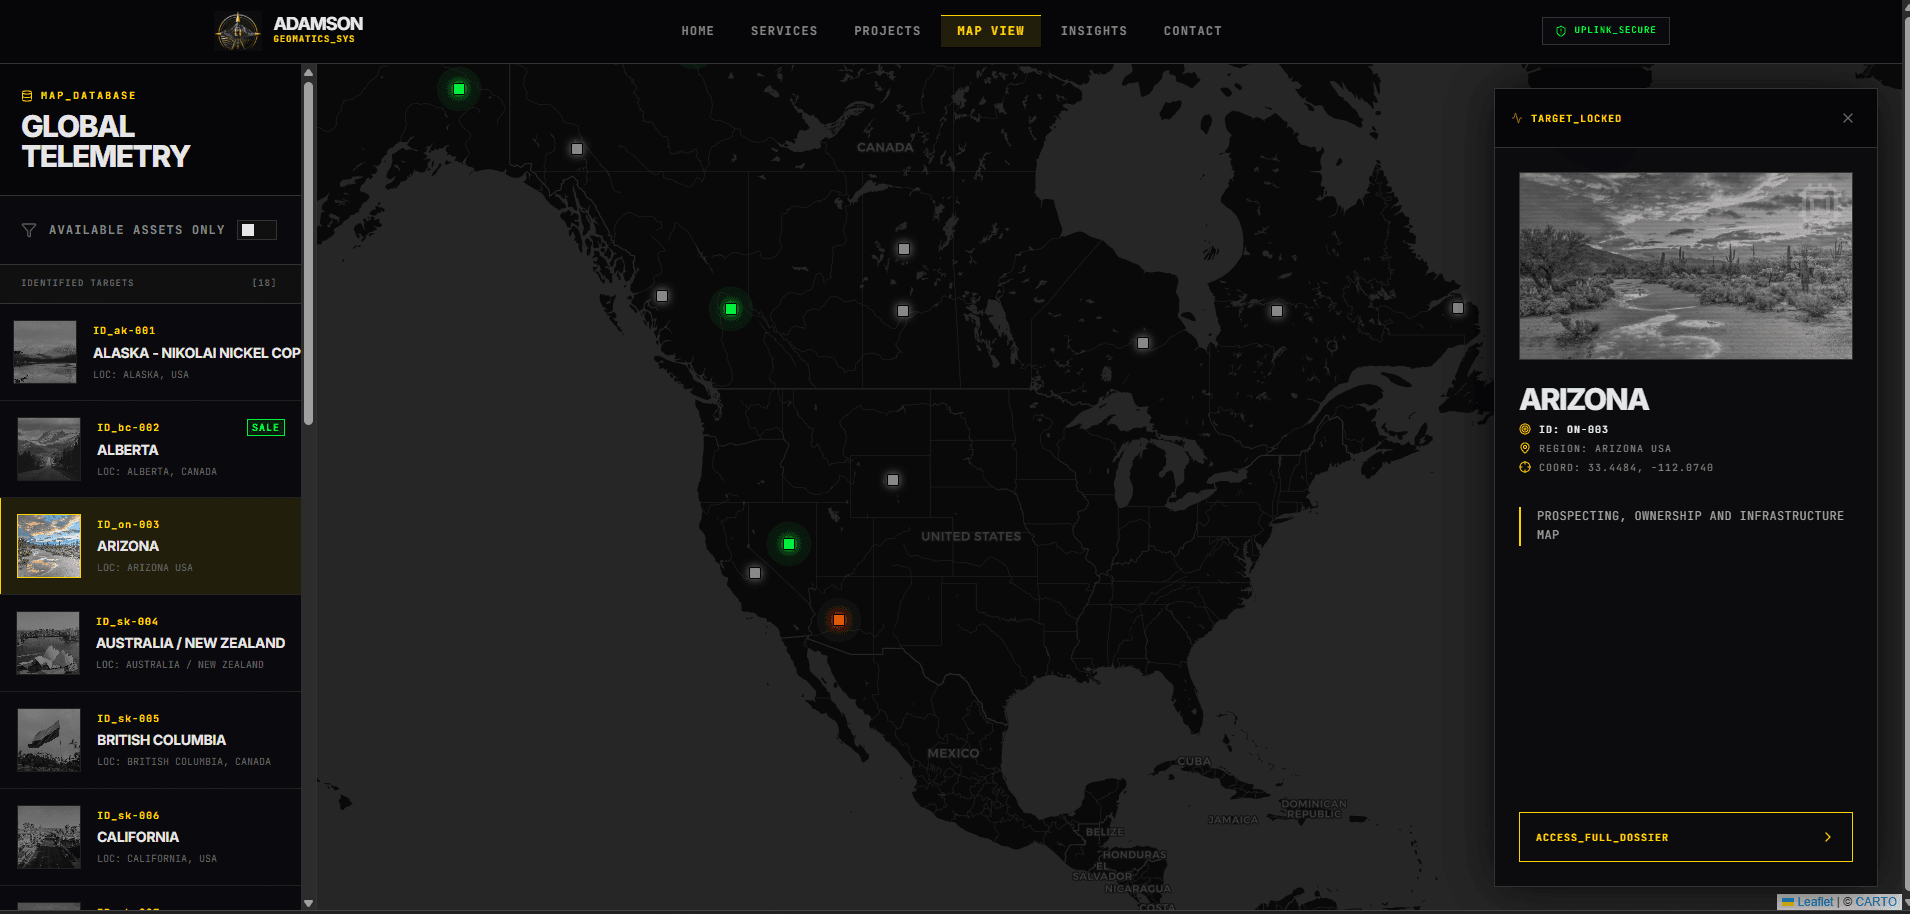
Task: Select the "CALIFORNIA" list title
Action: [138, 837]
